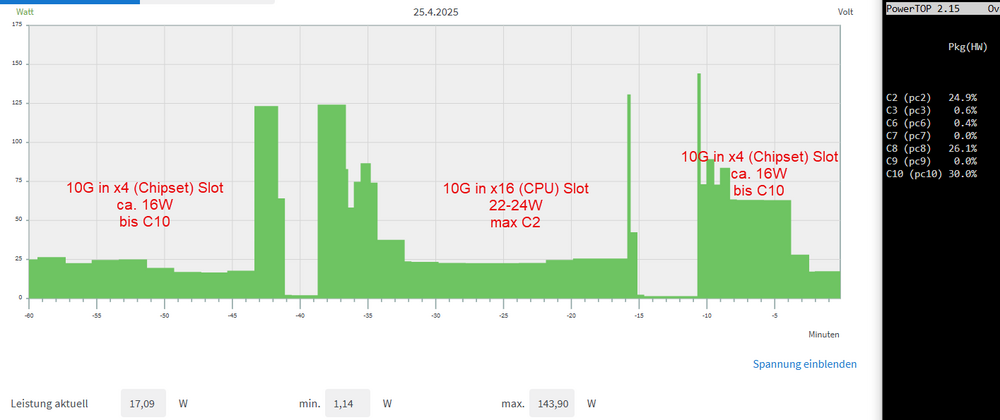Click the -30 minutes tick label
The height and width of the screenshot is (420, 1000).
click(x=435, y=316)
